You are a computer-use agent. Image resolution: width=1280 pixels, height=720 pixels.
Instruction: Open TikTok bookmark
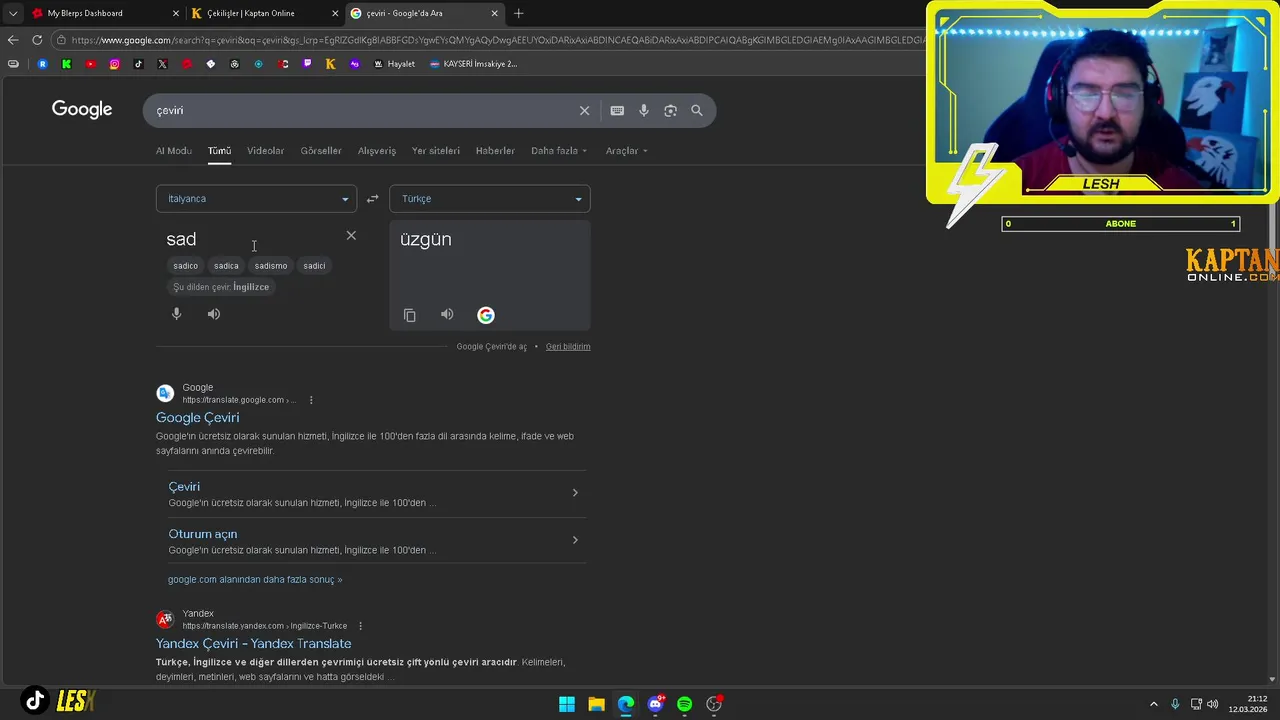click(138, 64)
